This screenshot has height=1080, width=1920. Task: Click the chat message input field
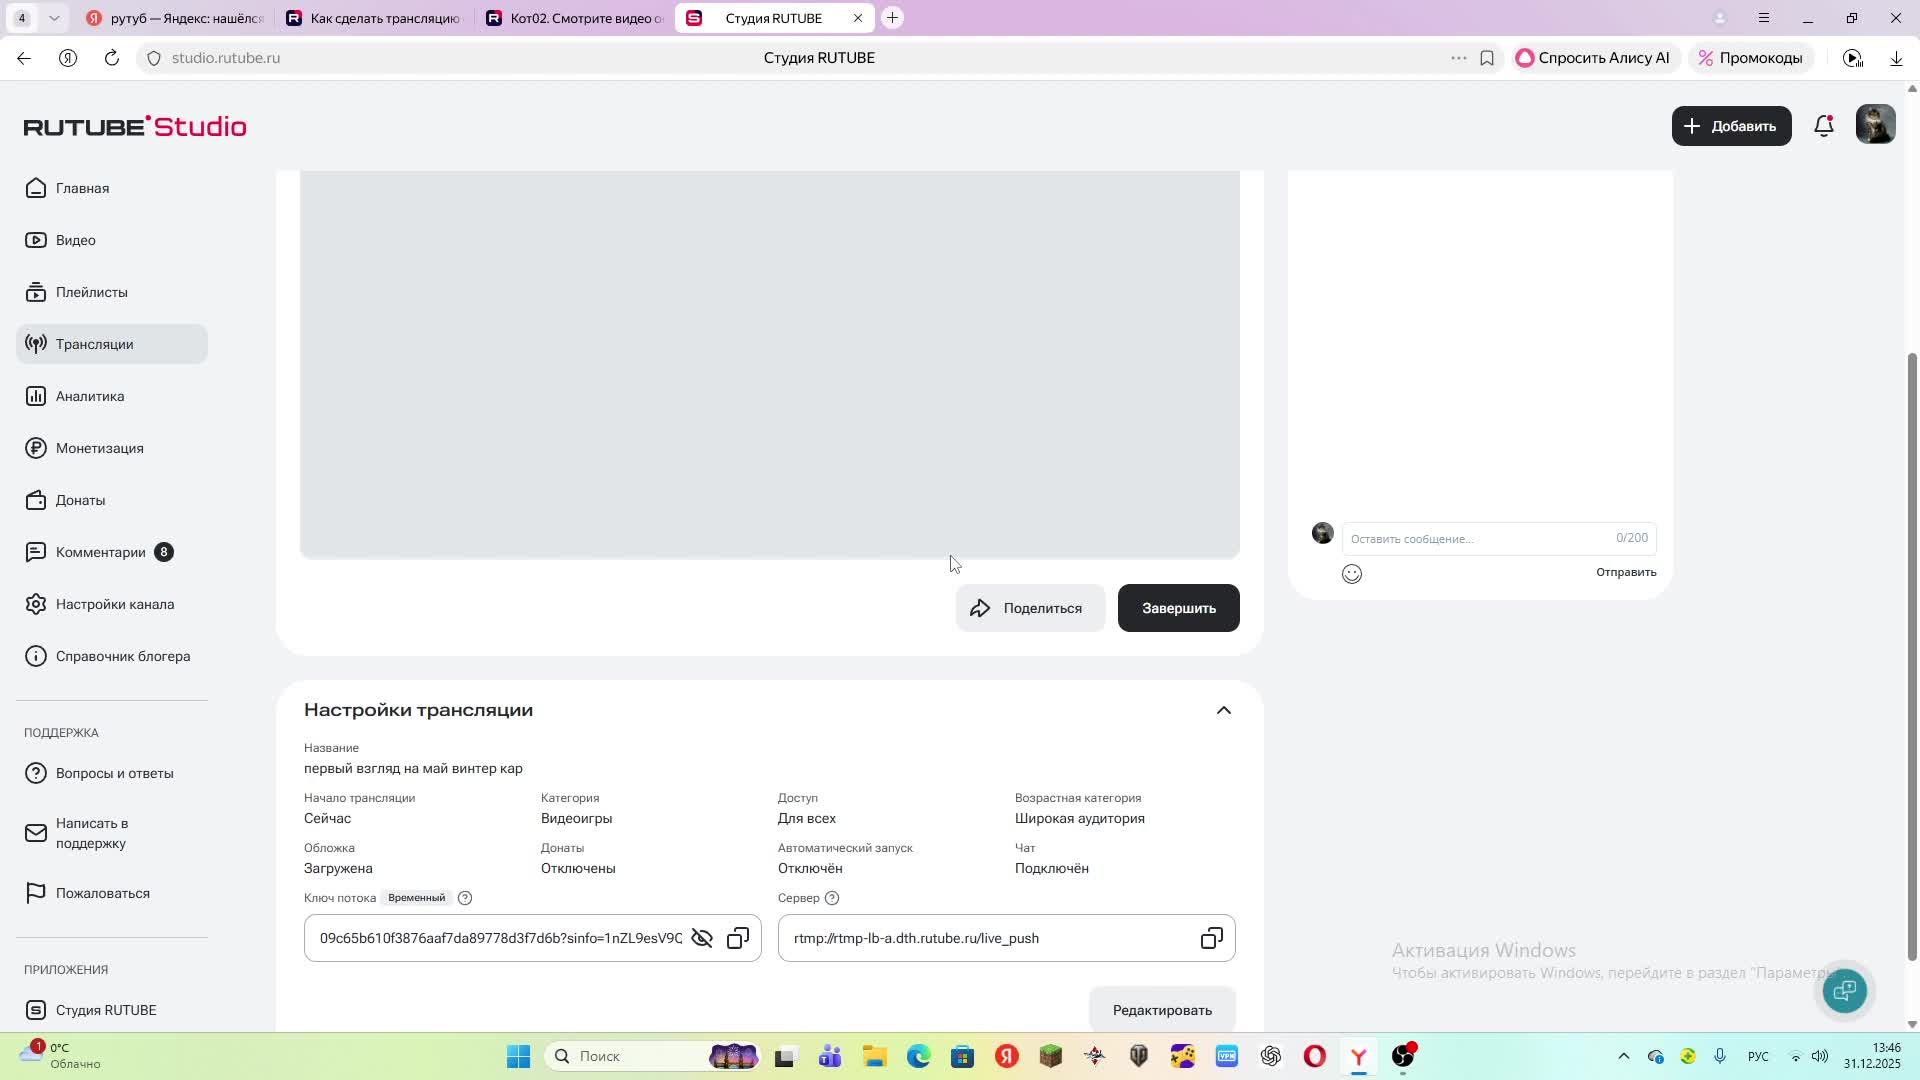[1478, 539]
